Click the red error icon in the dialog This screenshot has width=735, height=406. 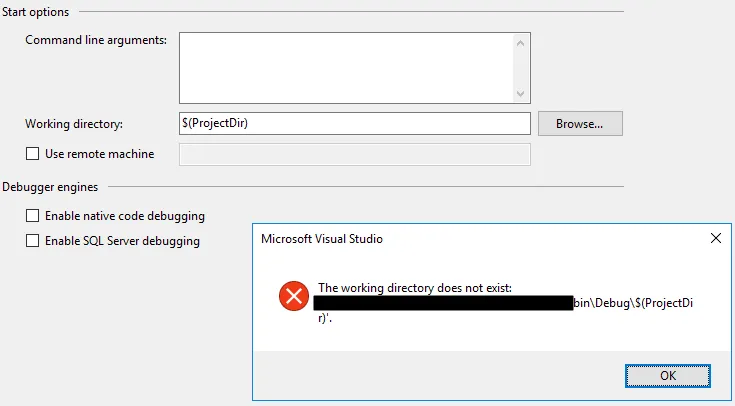[294, 296]
